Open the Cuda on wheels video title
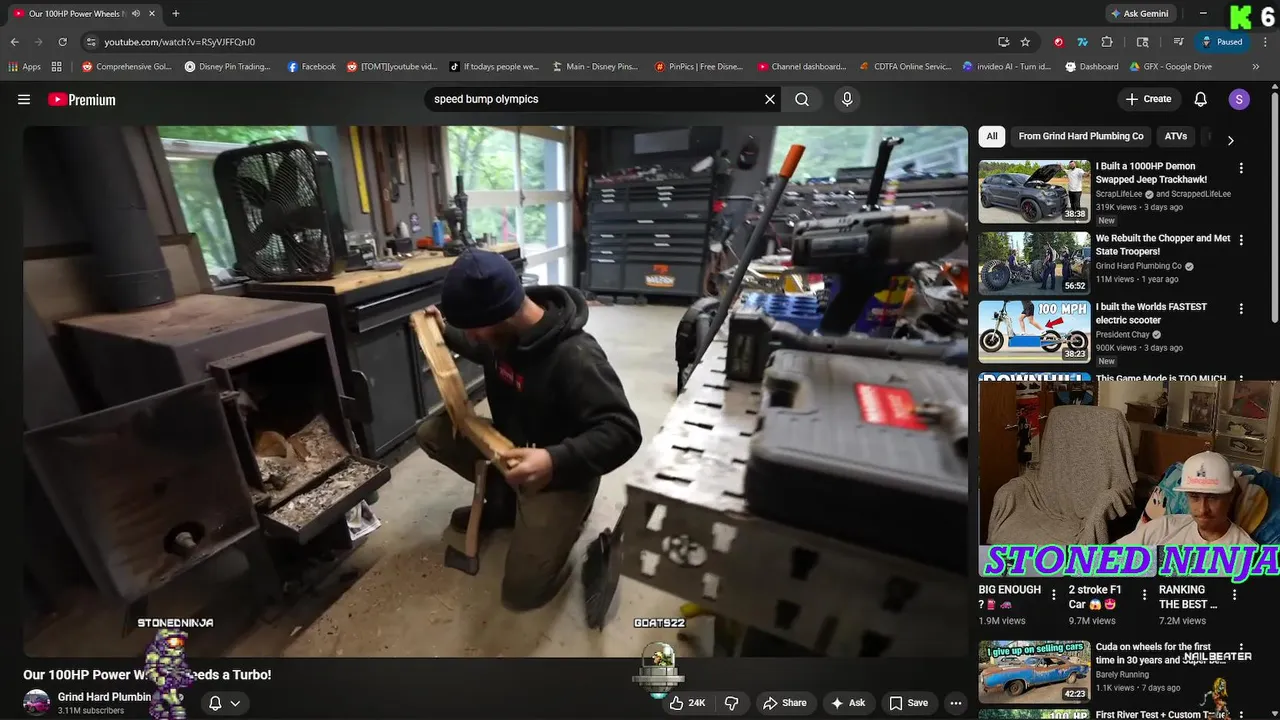The height and width of the screenshot is (720, 1280). tap(1160, 653)
